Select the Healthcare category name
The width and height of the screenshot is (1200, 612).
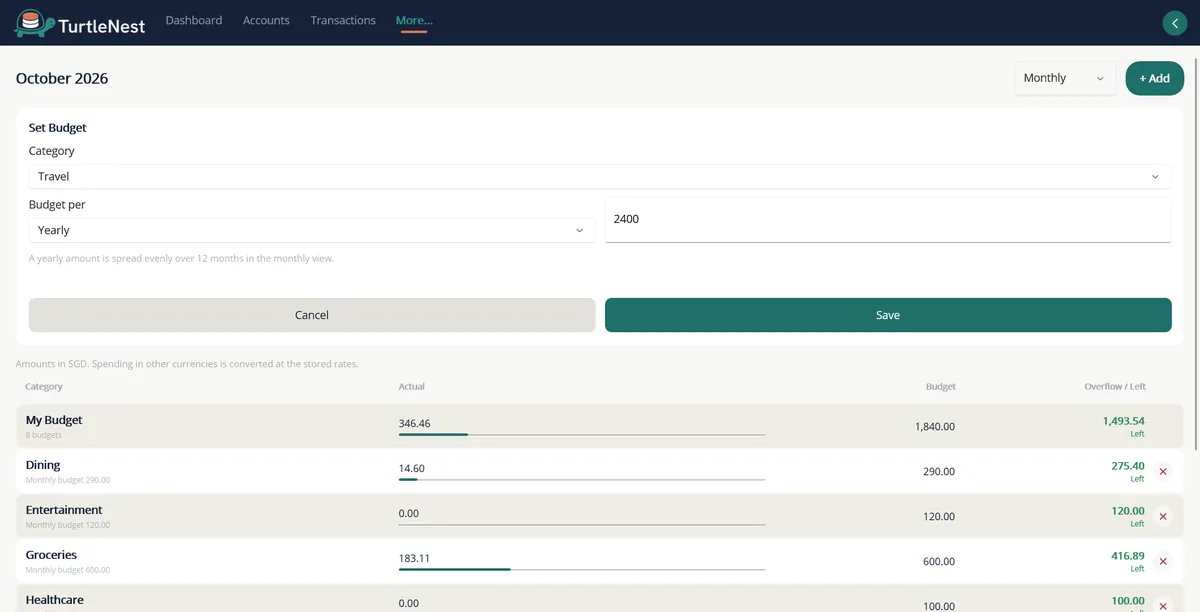pos(55,600)
